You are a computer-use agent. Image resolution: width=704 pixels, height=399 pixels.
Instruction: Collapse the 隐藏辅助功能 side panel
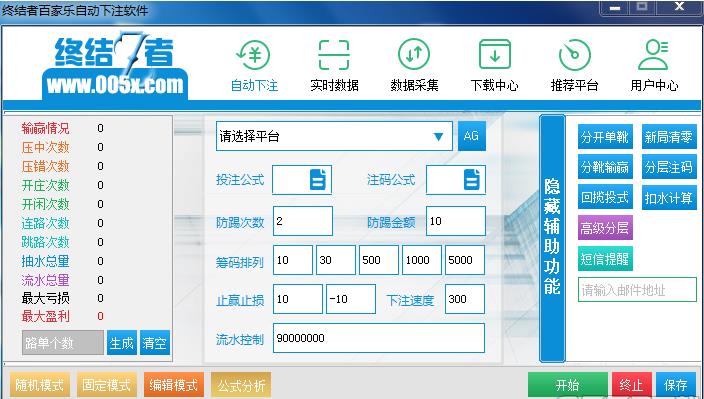pos(552,238)
